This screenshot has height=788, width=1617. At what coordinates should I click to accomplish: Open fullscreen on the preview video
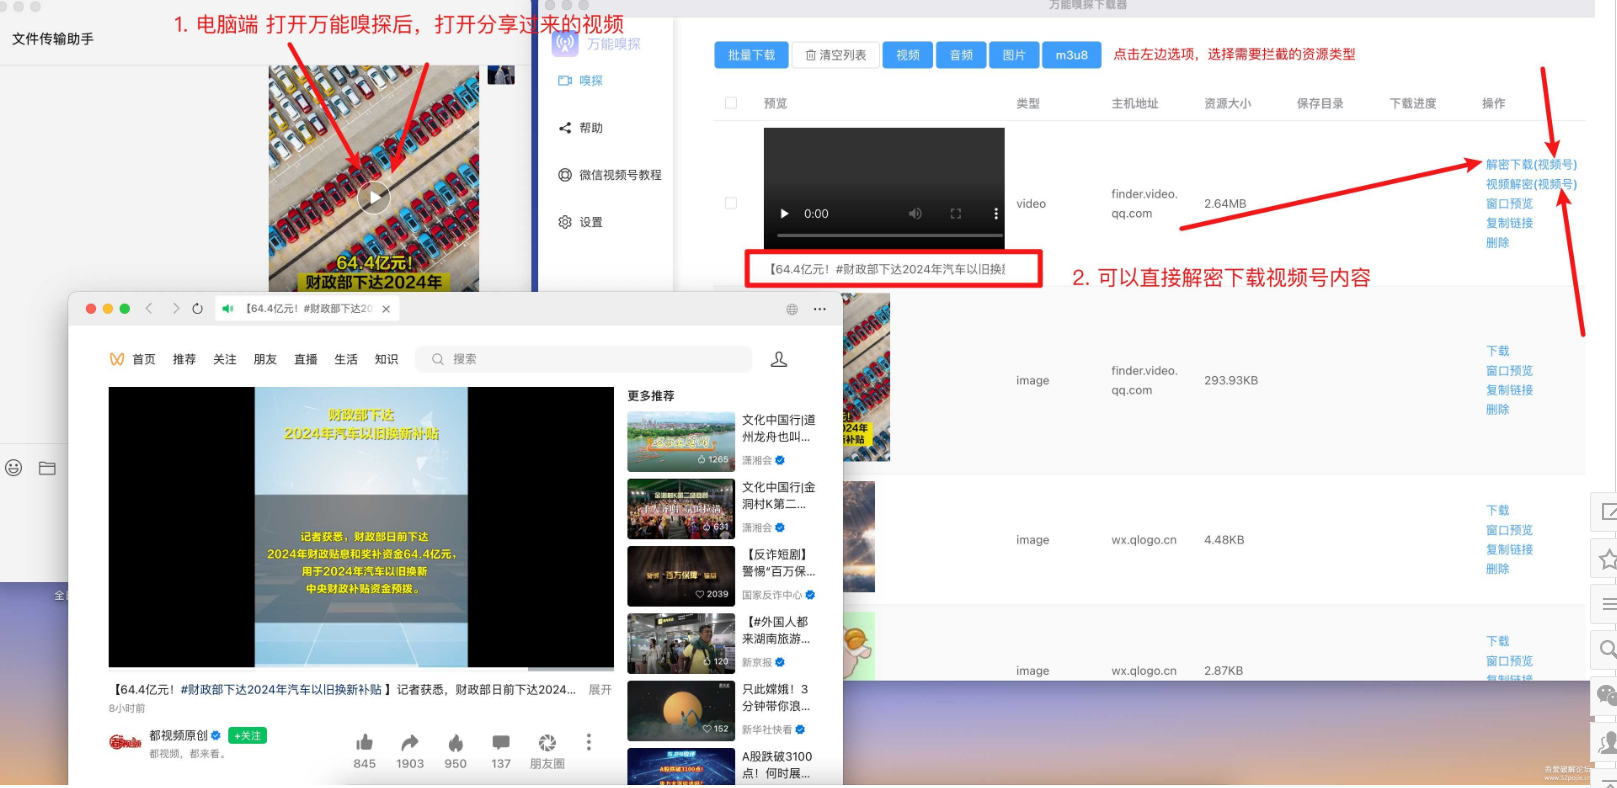956,214
